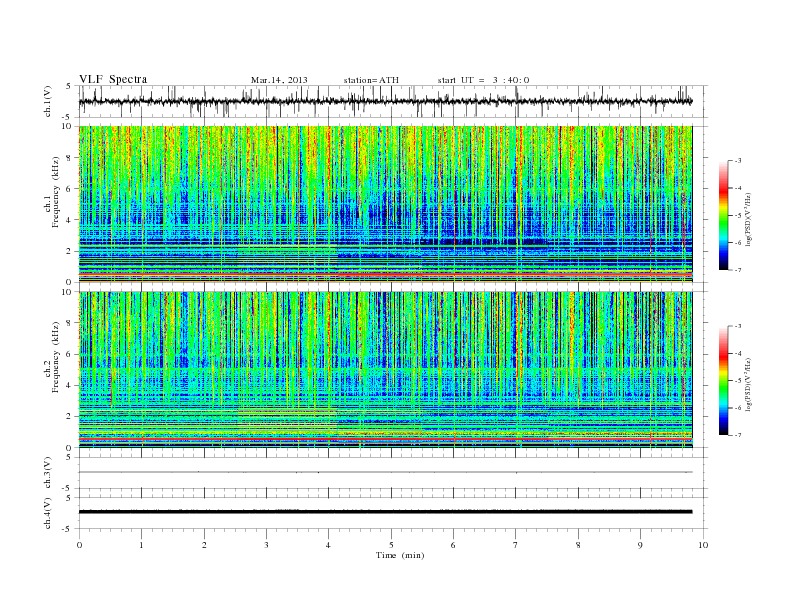The image size is (792, 612).
Task: Click the ch.2 PSD color scale bar
Action: point(723,380)
